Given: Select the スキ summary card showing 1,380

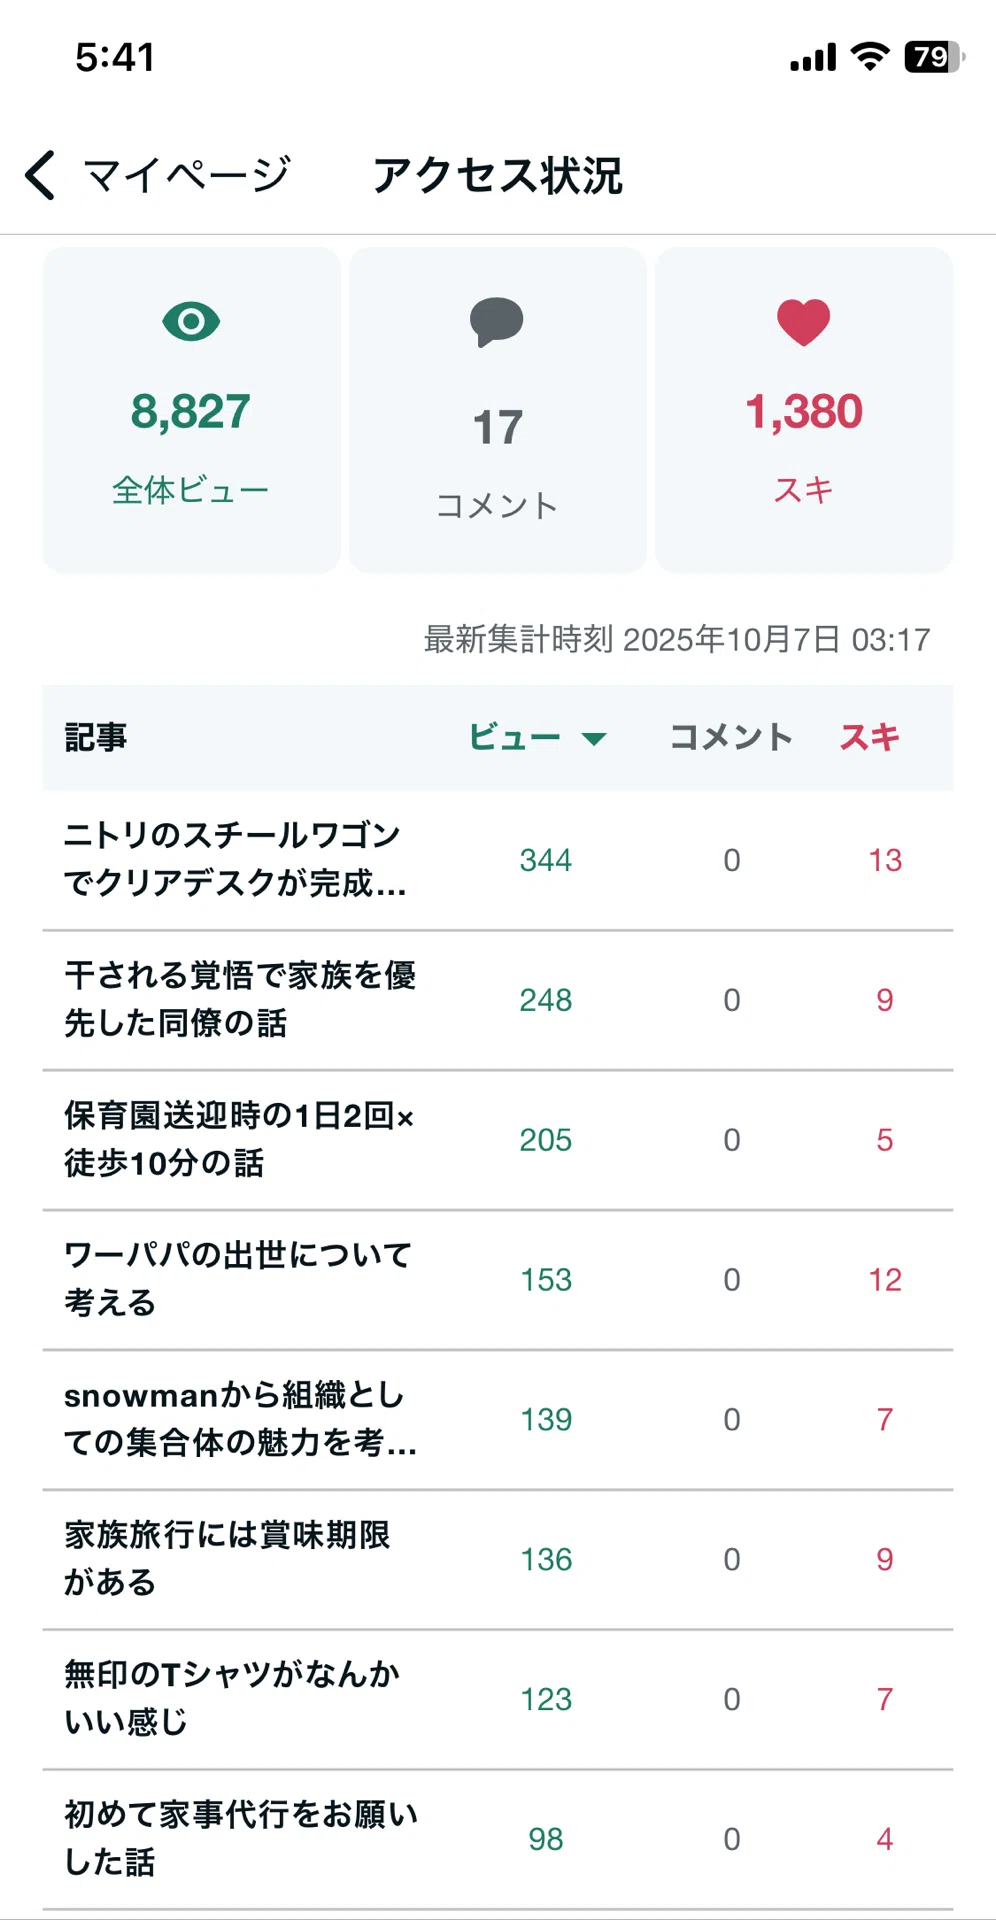Looking at the screenshot, I should [x=804, y=410].
